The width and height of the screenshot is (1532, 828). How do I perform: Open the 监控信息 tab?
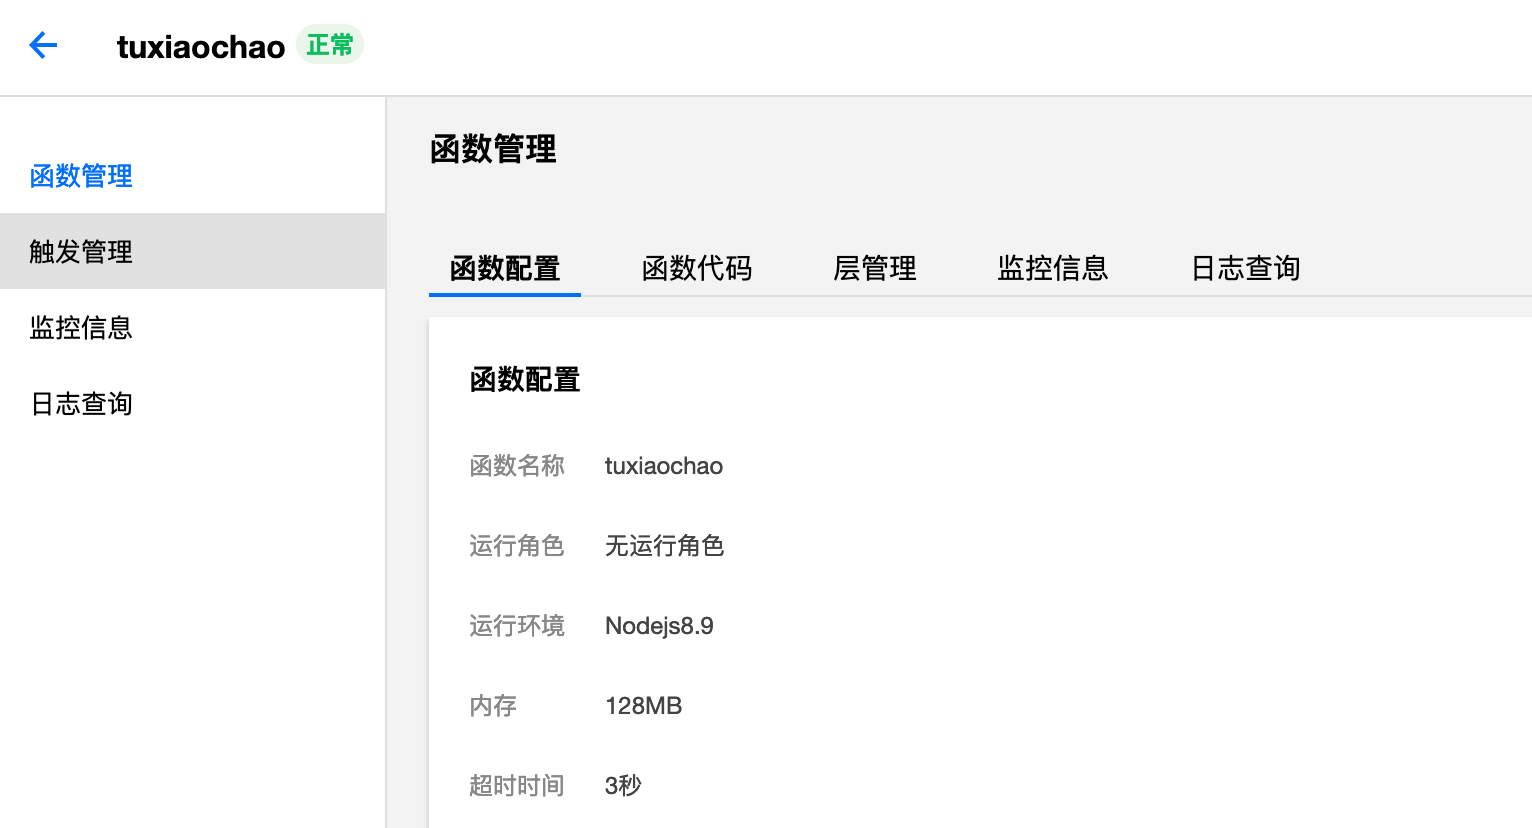click(x=1053, y=268)
